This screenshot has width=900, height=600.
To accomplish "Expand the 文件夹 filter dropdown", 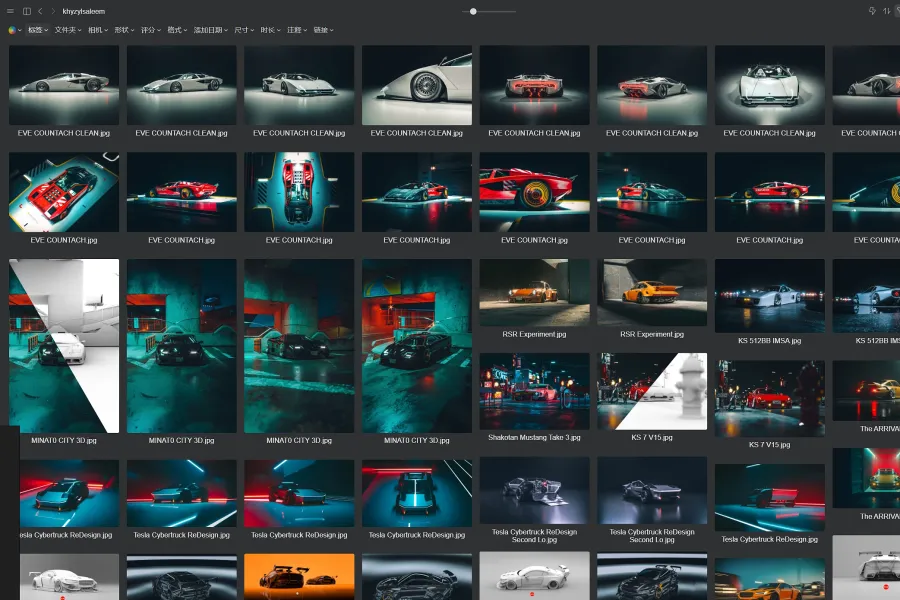I will (x=66, y=30).
